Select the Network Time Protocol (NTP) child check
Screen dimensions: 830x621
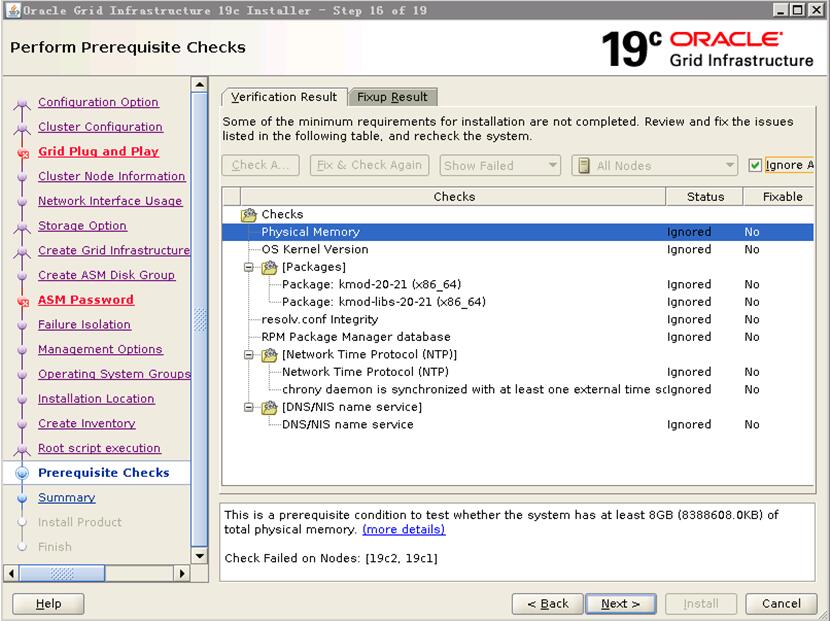518,372
